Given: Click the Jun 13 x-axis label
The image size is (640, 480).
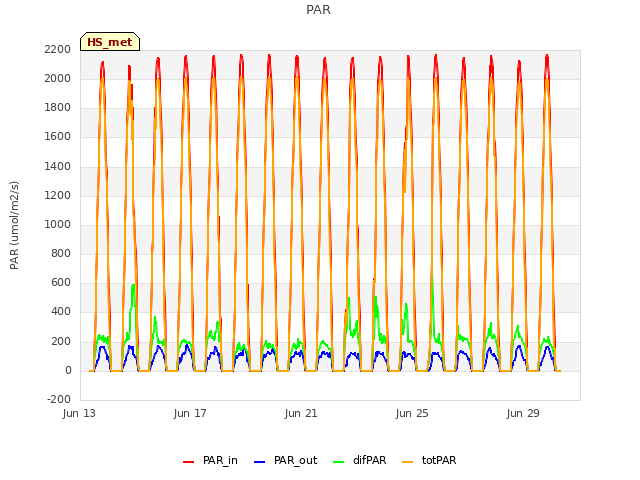Looking at the screenshot, I should pyautogui.click(x=79, y=413).
